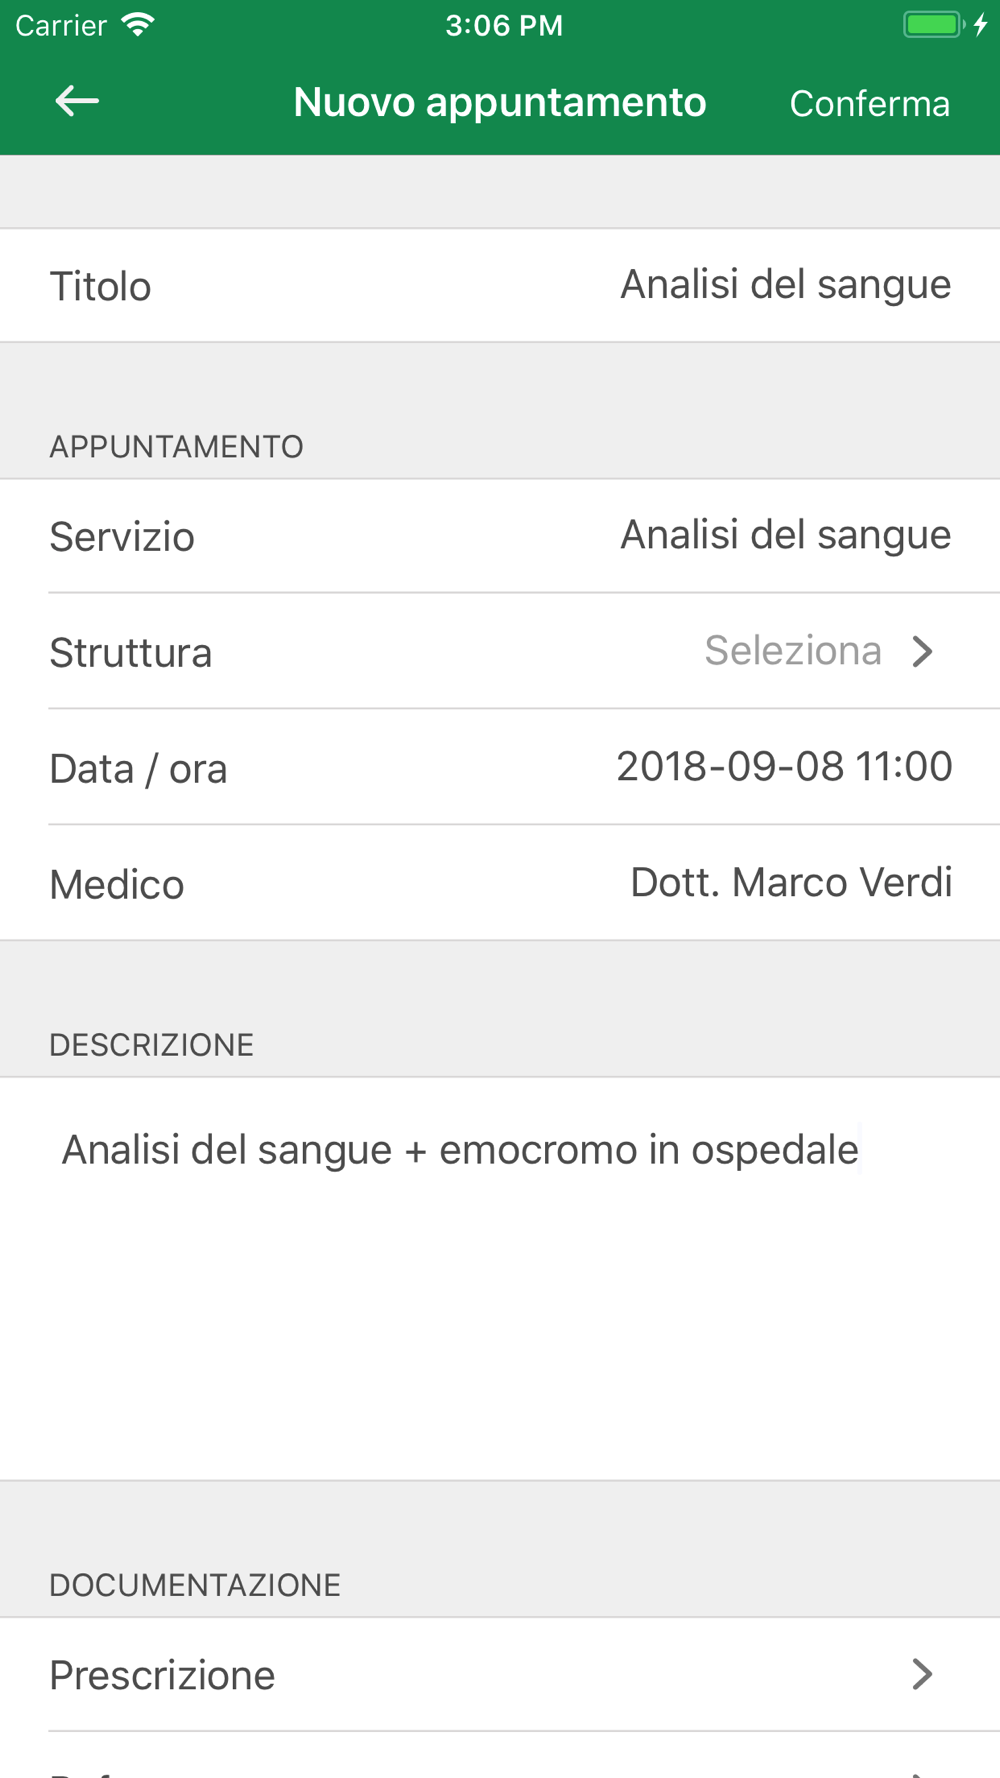
Task: Edit the Medico field Dott. Marco Verdi
Action: (790, 883)
